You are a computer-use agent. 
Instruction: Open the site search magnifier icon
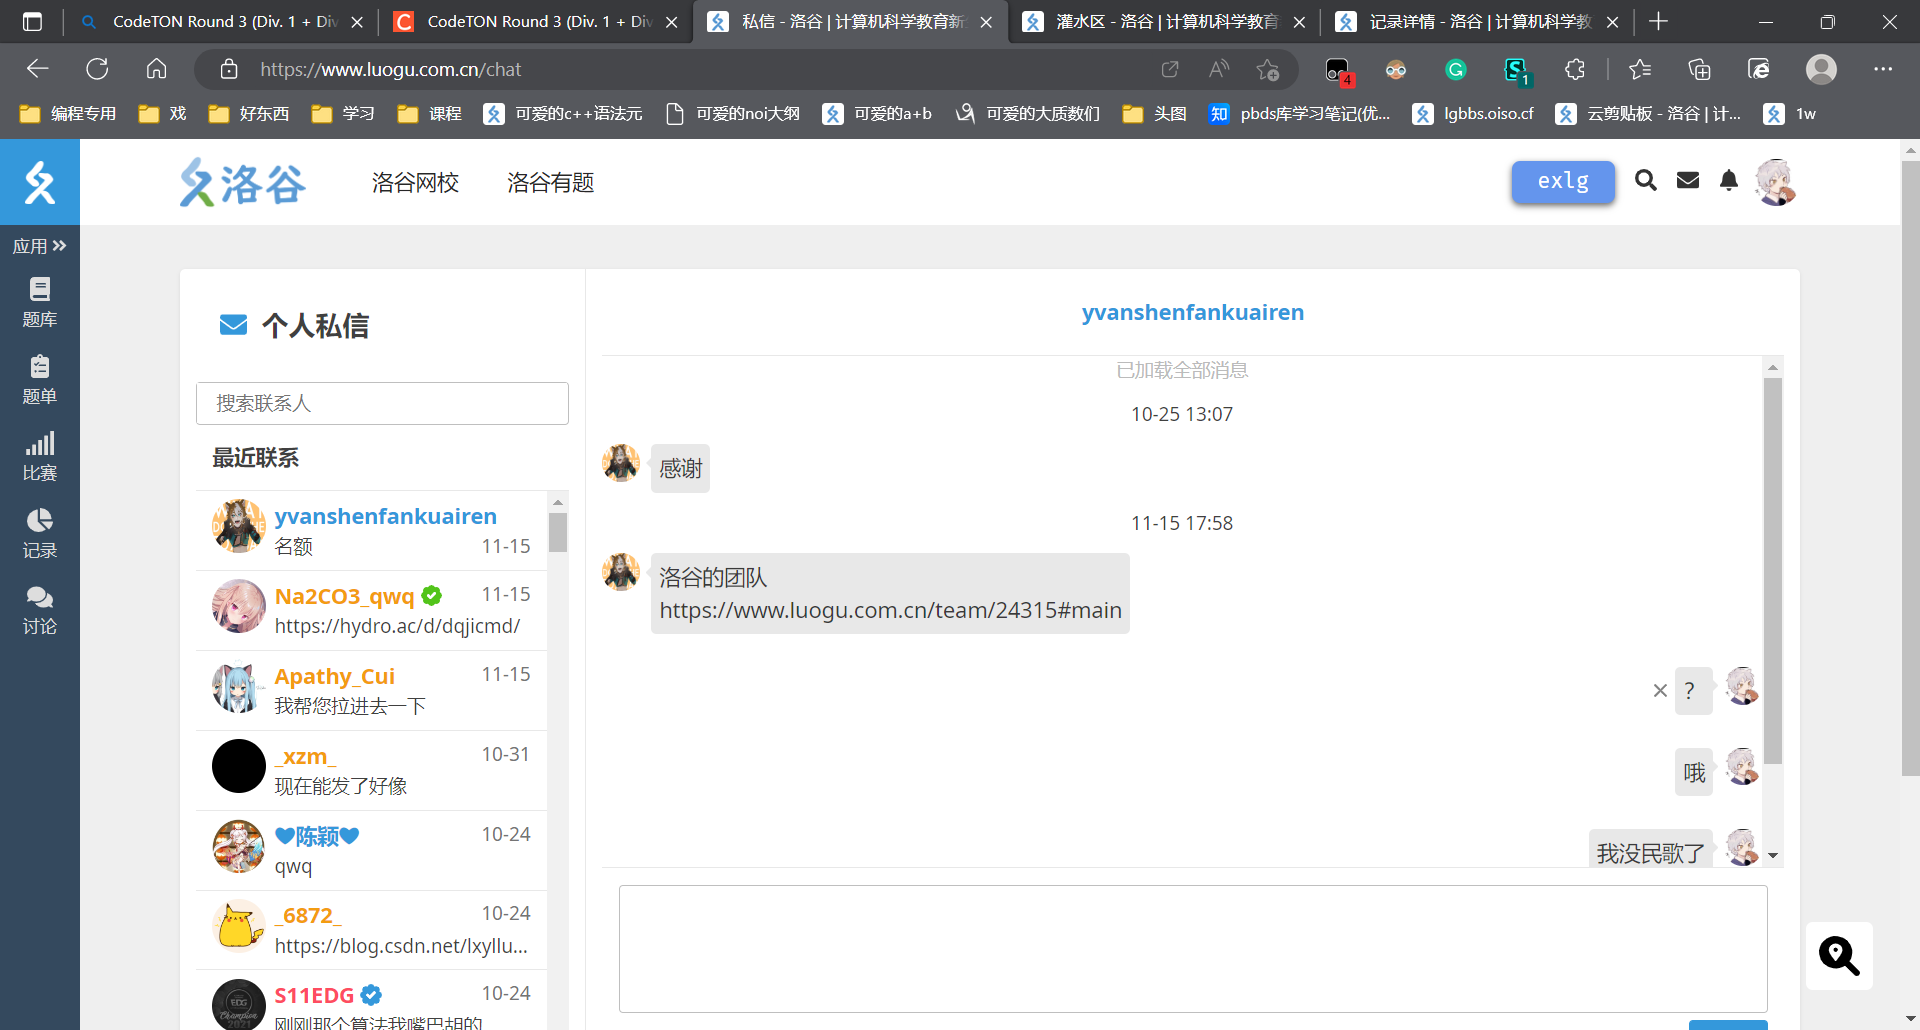click(1646, 180)
